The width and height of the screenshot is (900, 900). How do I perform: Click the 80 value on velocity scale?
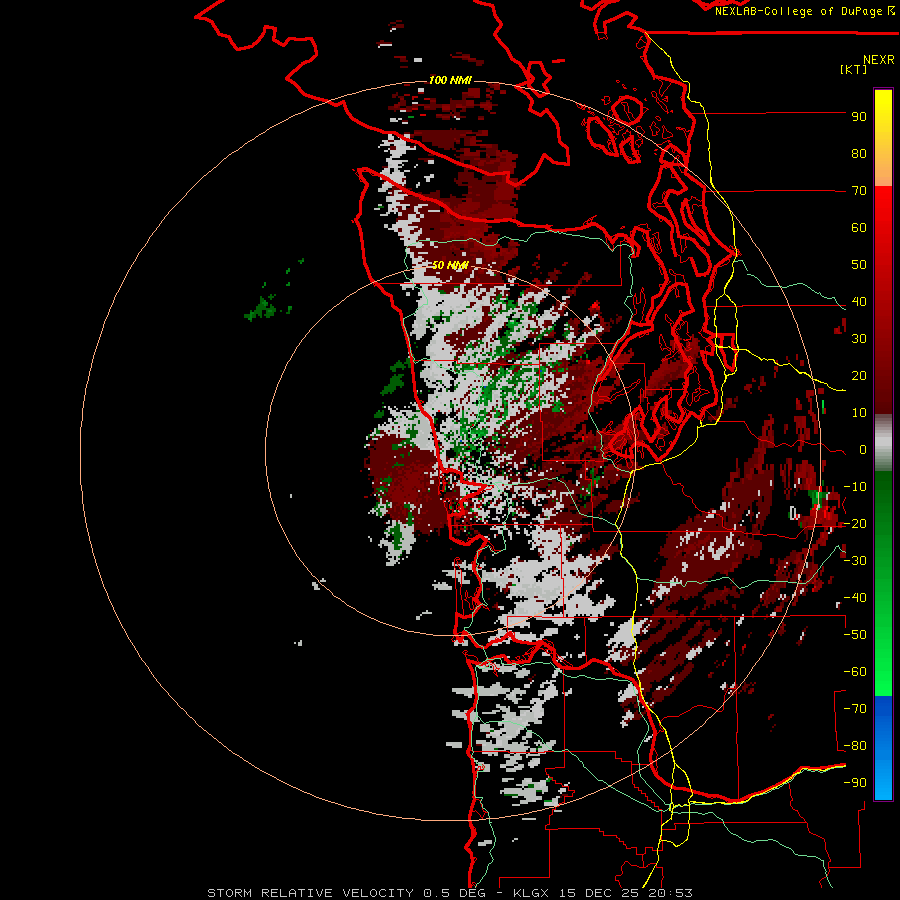point(859,154)
